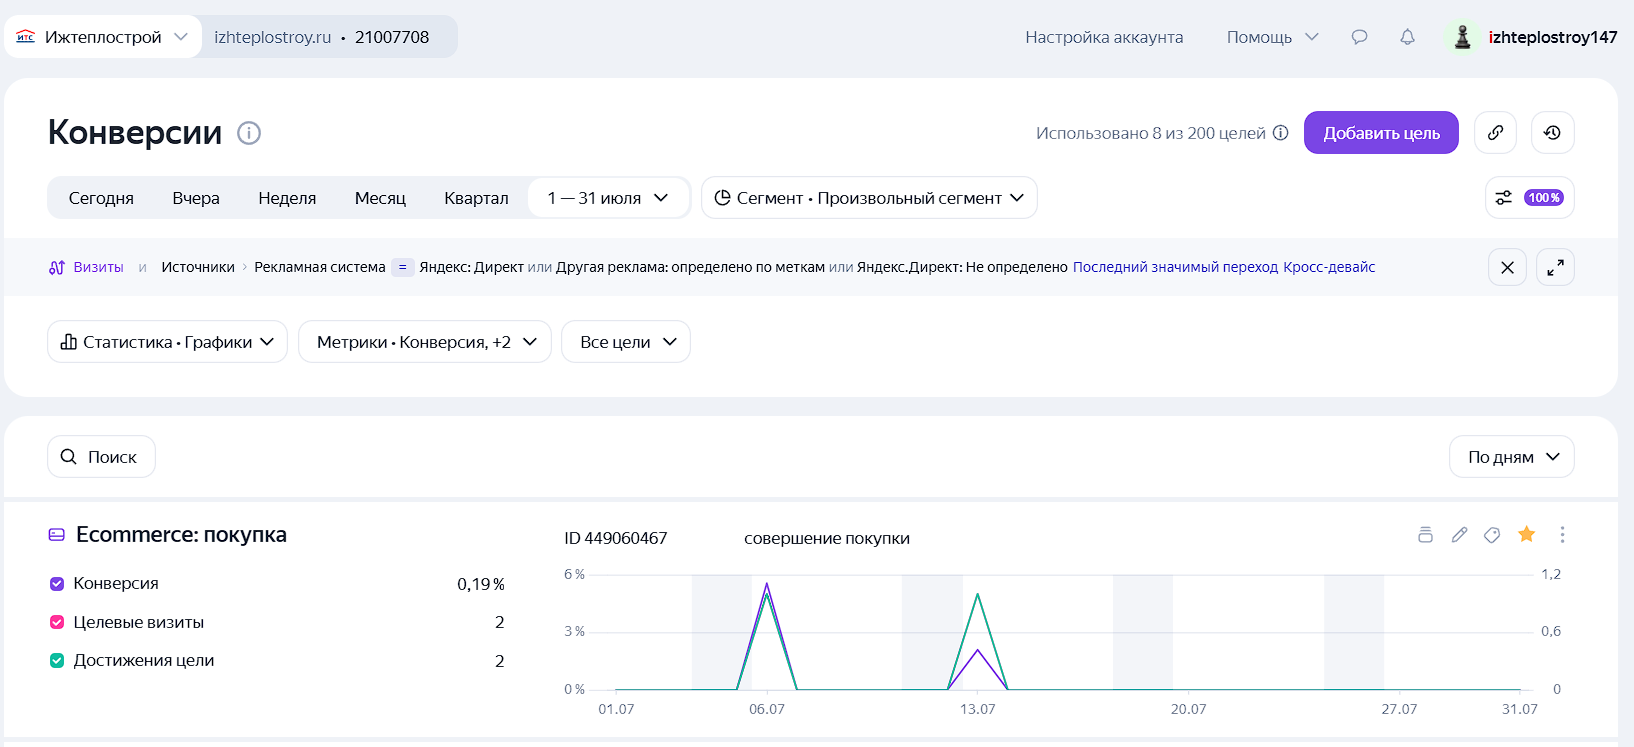Click the izhteplostroy147 username
Screen dimensions: 1634x747
(1552, 37)
